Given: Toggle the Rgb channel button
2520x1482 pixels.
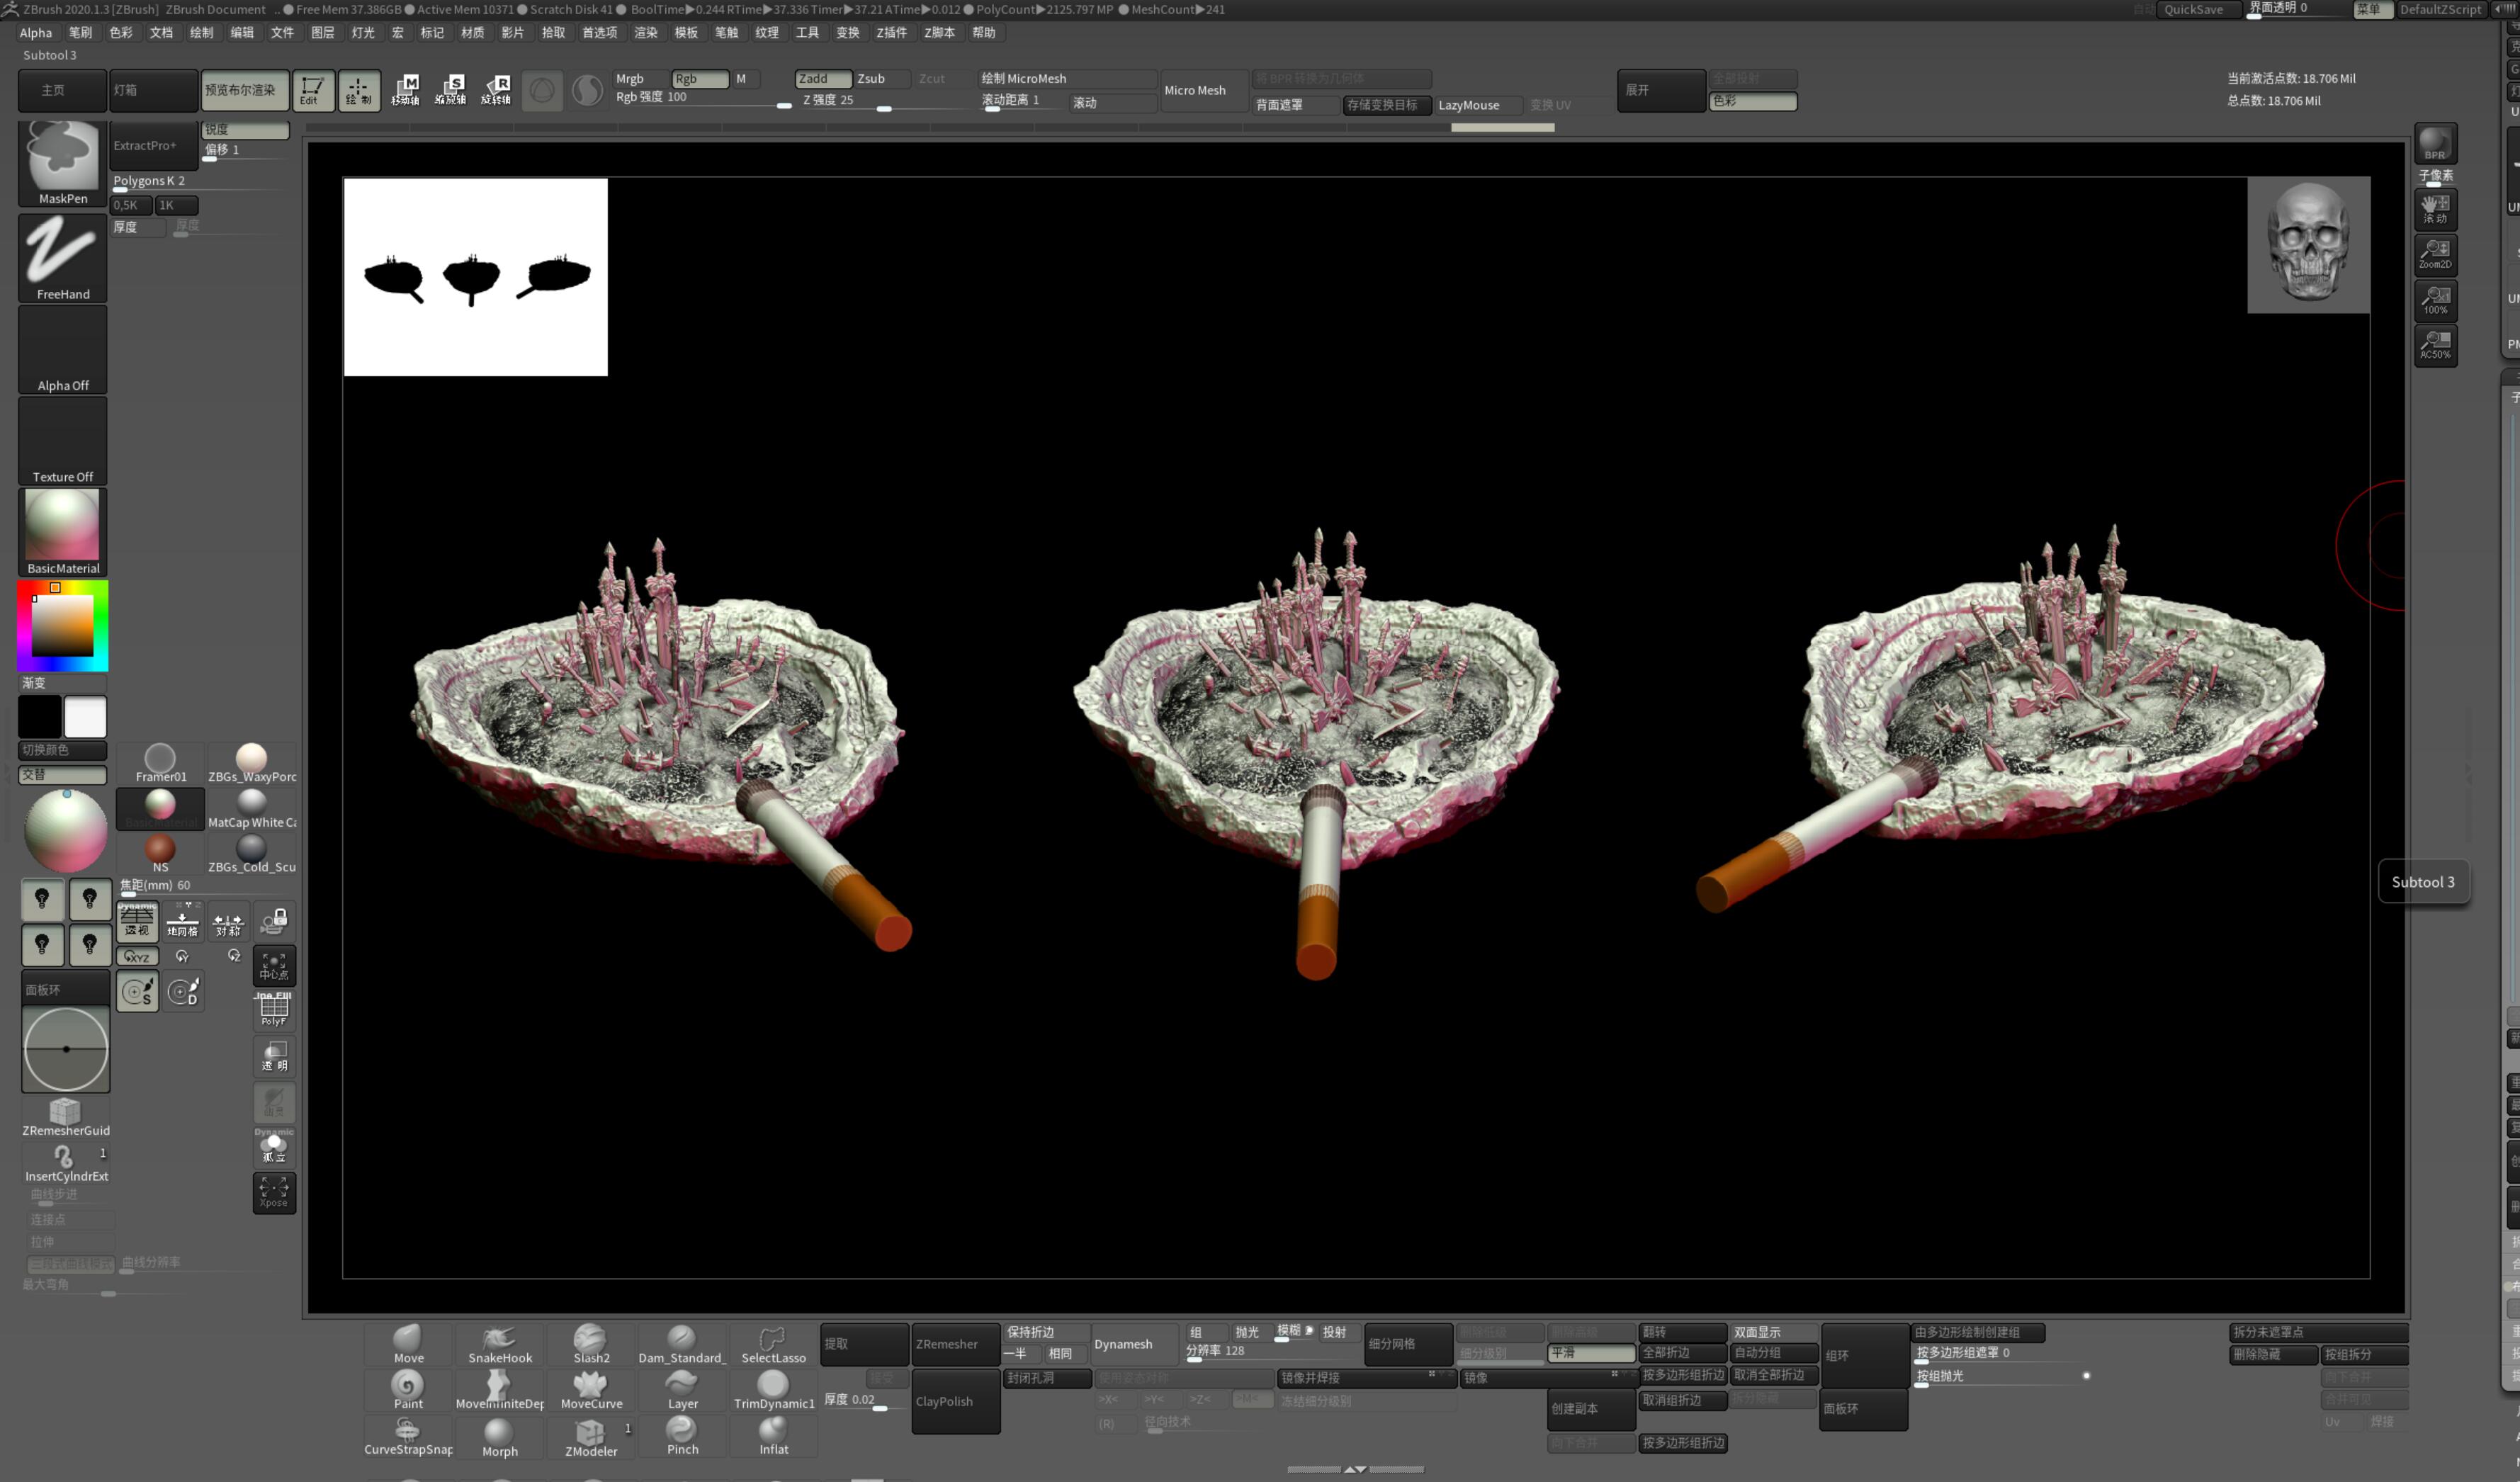Looking at the screenshot, I should (700, 78).
